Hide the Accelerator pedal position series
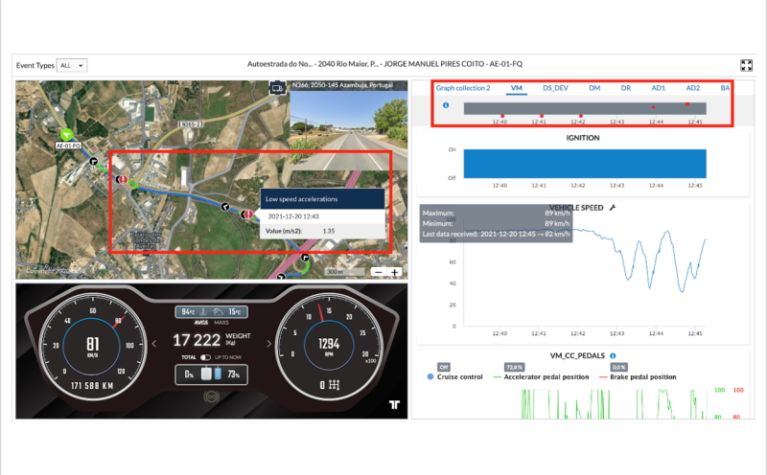The height and width of the screenshot is (475, 767). pyautogui.click(x=551, y=377)
